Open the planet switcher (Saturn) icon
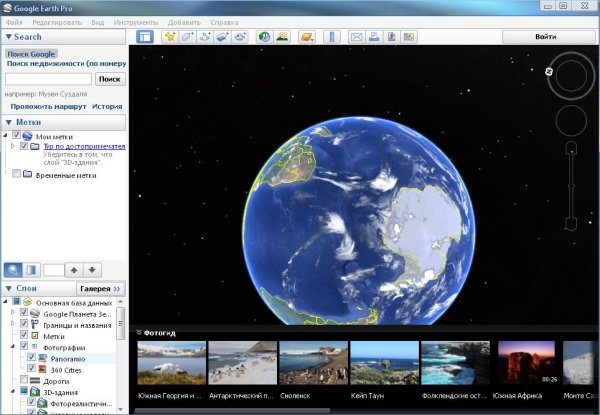 (307, 37)
